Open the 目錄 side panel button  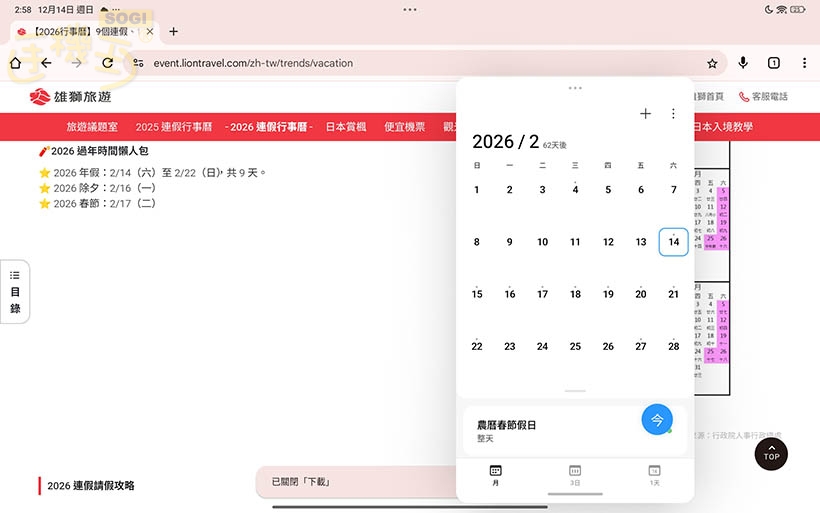15,292
